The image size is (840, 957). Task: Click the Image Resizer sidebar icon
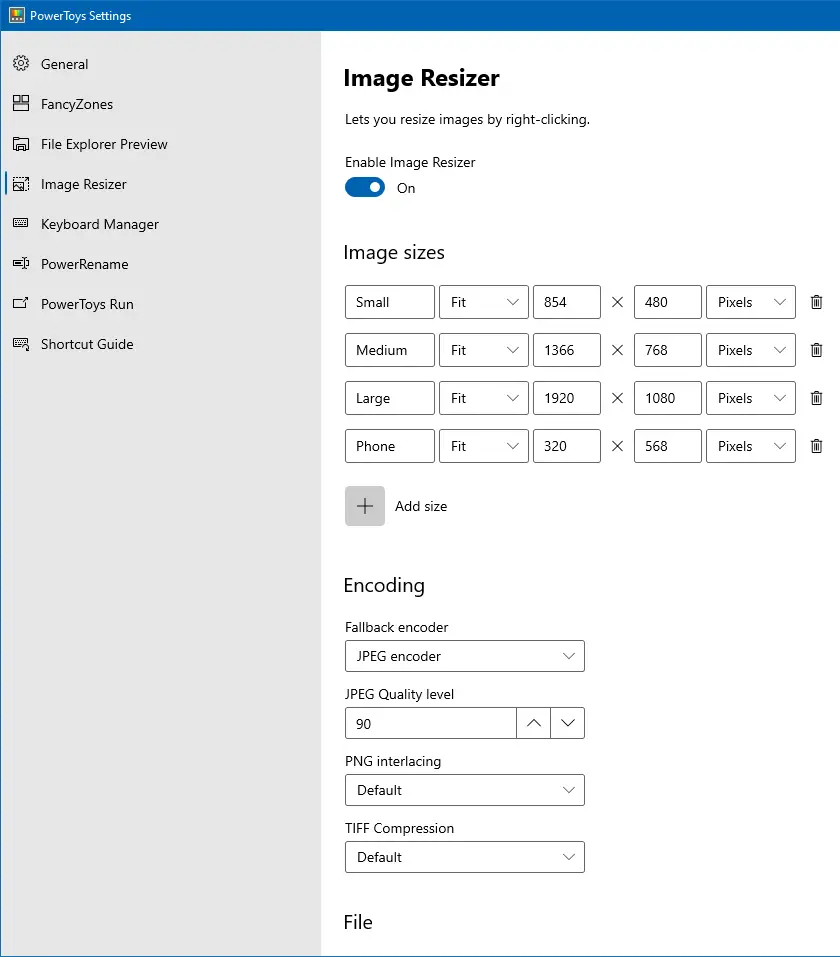pyautogui.click(x=21, y=184)
